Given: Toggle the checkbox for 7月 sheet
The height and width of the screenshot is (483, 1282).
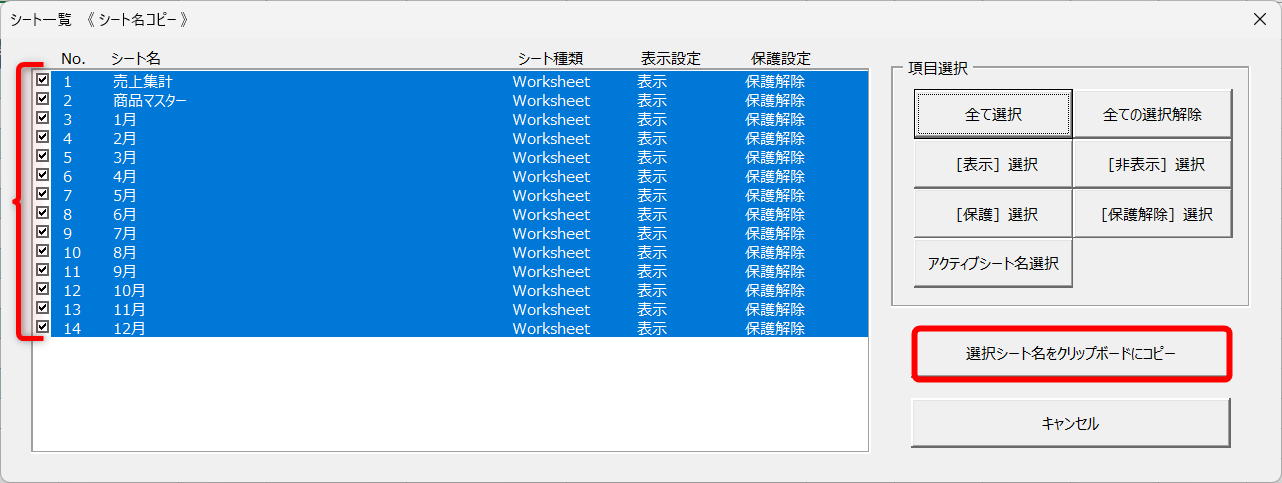Looking at the screenshot, I should click(43, 232).
